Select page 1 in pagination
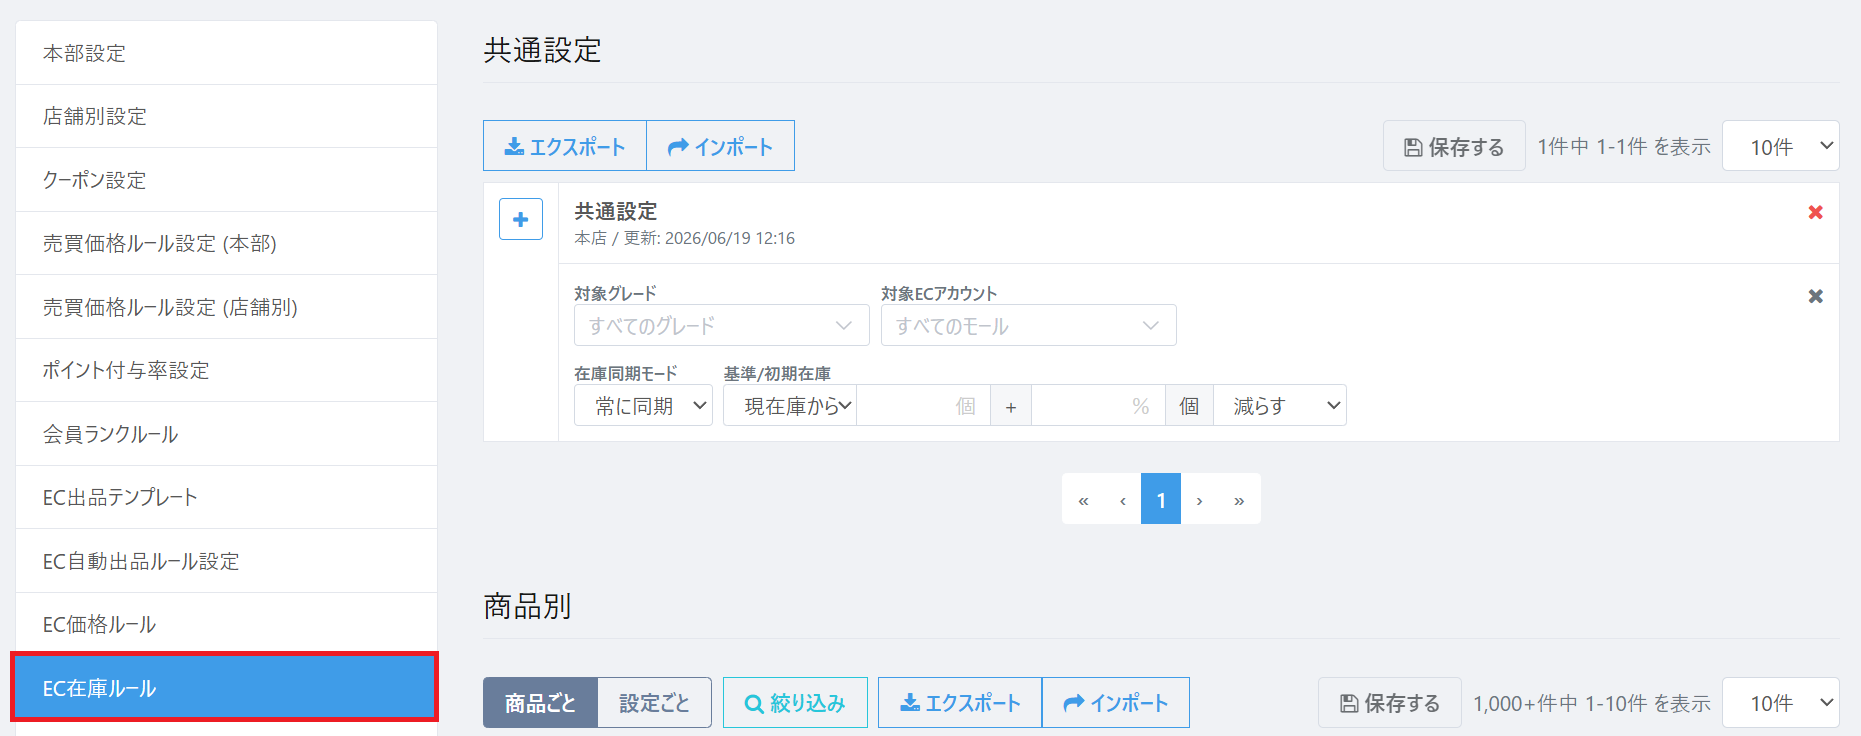The image size is (1861, 736). point(1161,499)
